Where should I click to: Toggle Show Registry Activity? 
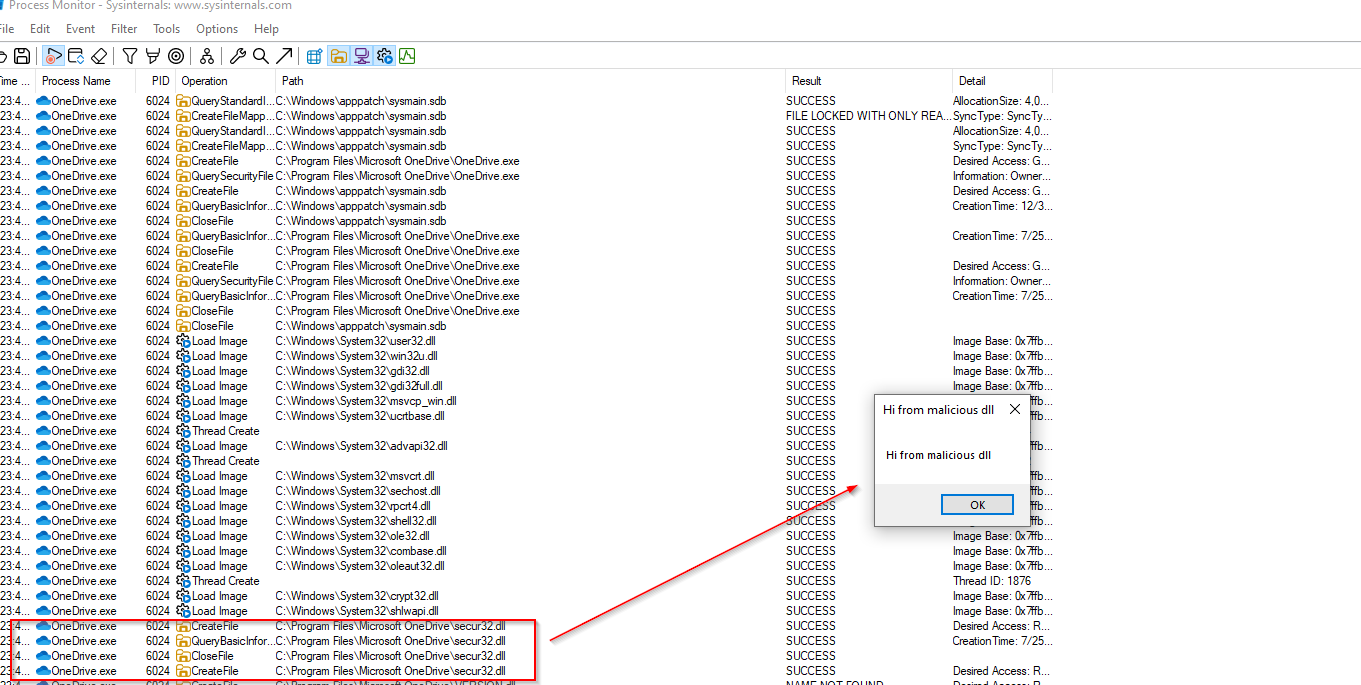click(x=315, y=56)
